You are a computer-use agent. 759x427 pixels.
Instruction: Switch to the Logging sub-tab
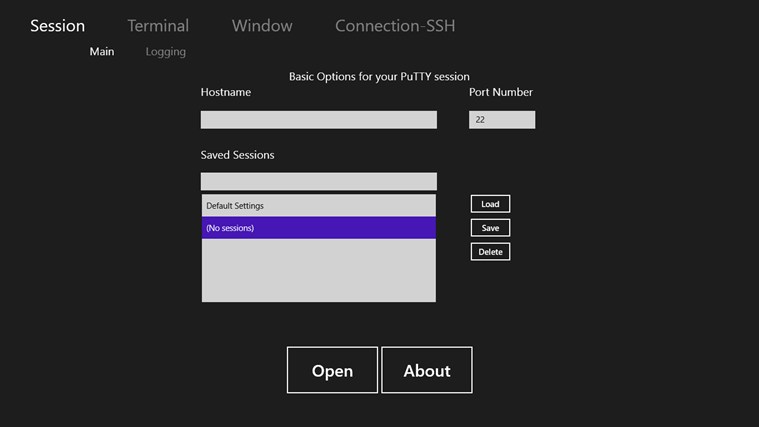165,51
